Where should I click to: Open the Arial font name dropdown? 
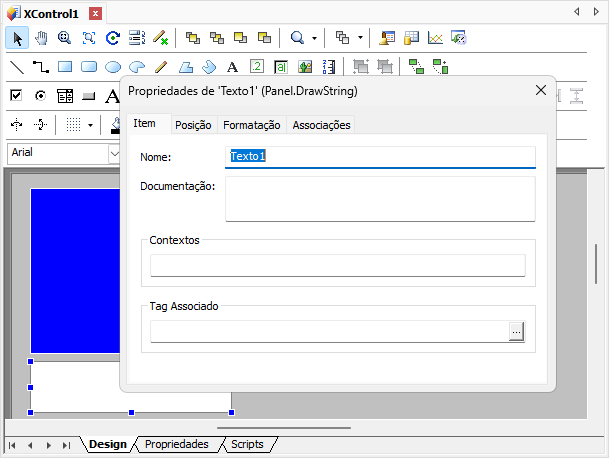pyautogui.click(x=114, y=153)
